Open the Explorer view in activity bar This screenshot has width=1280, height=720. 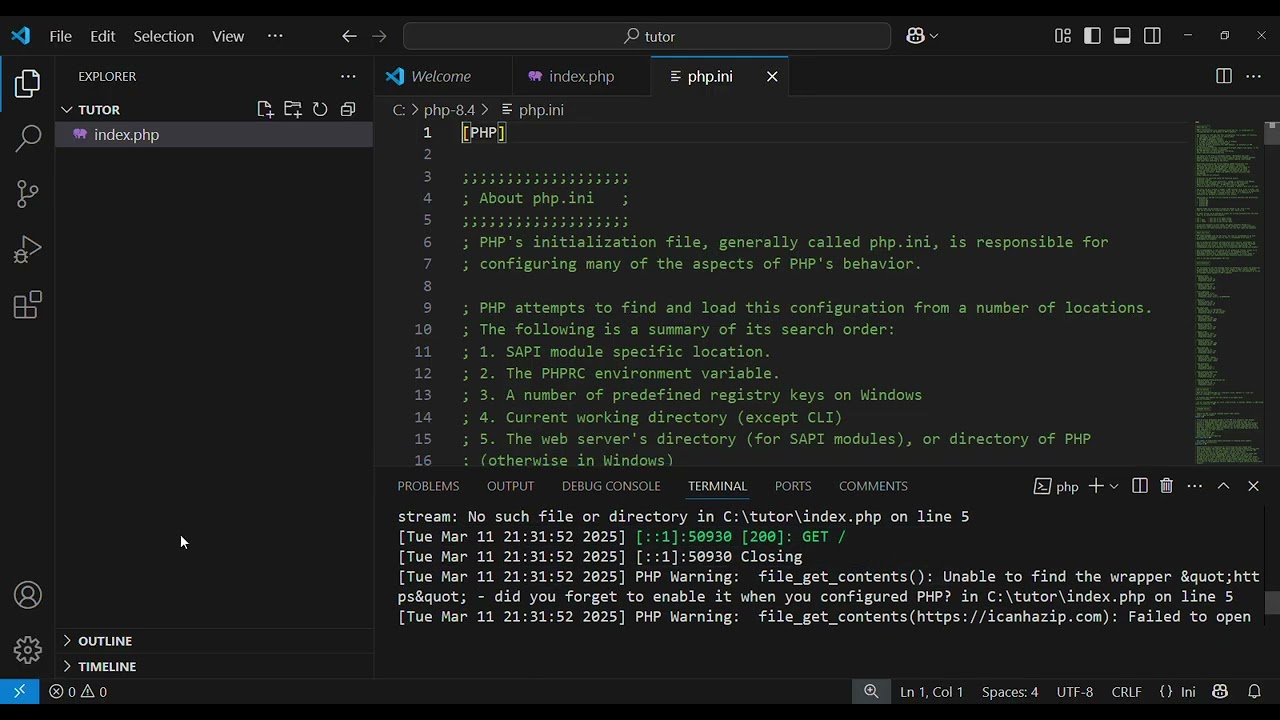(28, 84)
